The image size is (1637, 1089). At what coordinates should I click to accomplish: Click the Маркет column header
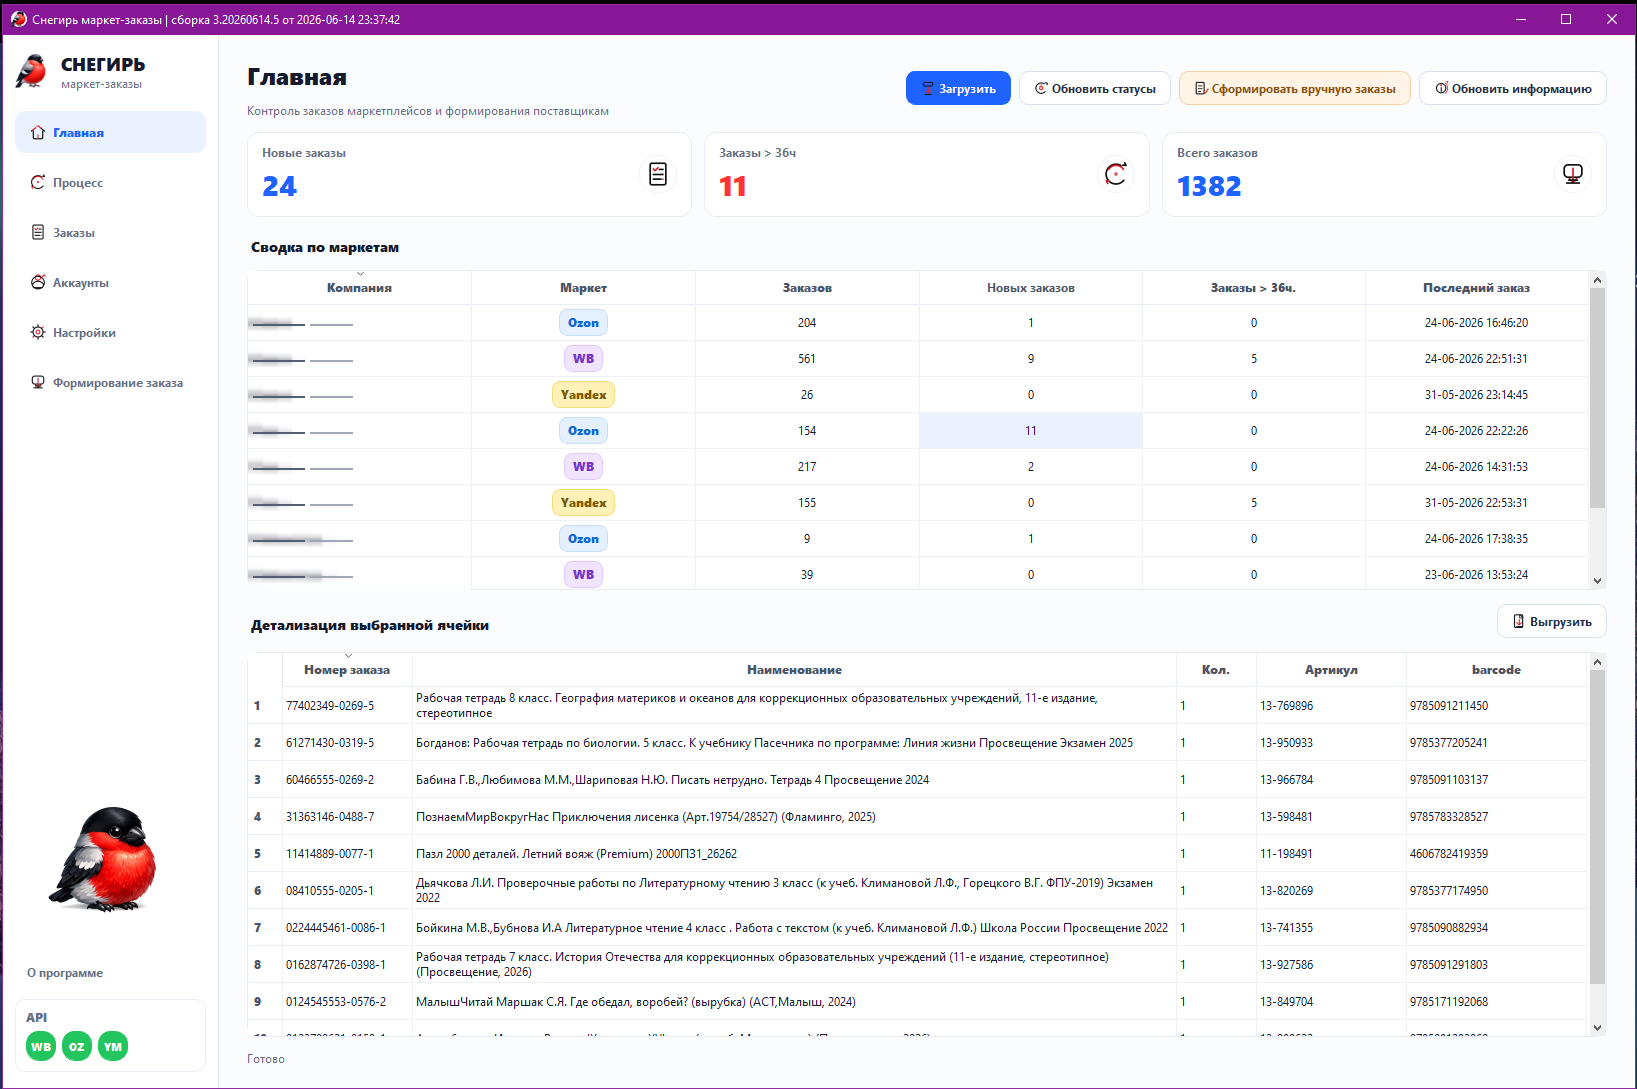pos(583,288)
